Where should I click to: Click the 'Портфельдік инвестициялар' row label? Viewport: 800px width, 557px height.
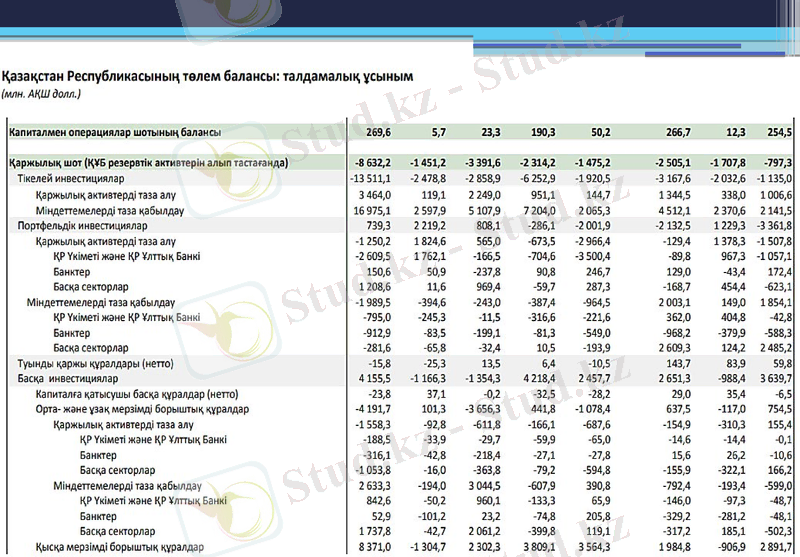coord(77,226)
